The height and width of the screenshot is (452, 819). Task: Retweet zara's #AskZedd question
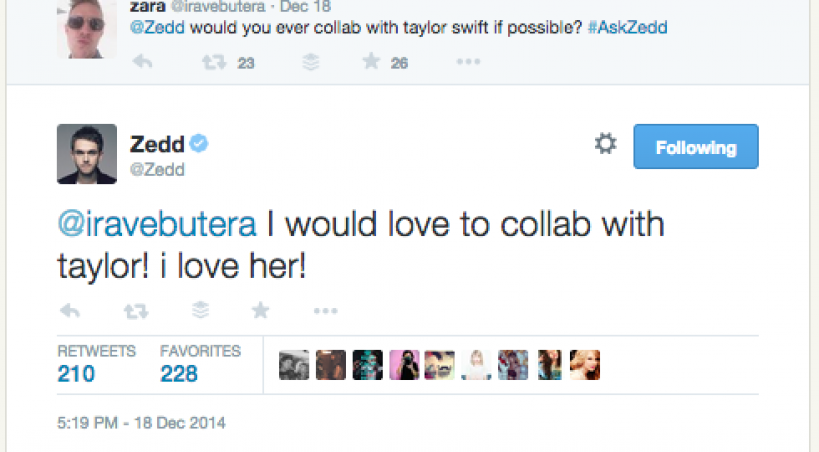pos(213,63)
